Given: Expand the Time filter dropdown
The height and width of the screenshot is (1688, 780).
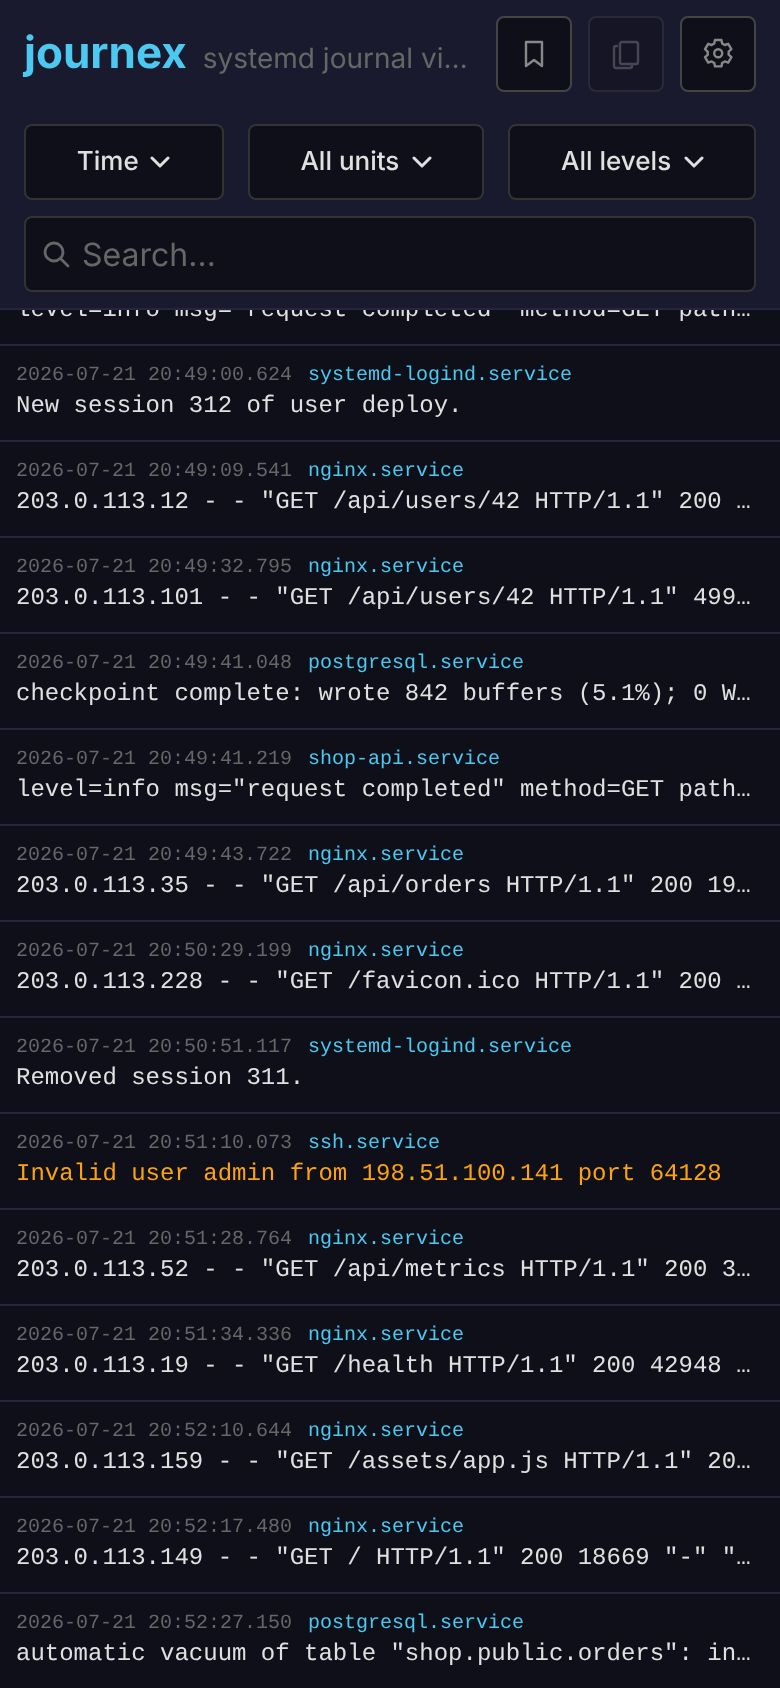Looking at the screenshot, I should [x=124, y=162].
